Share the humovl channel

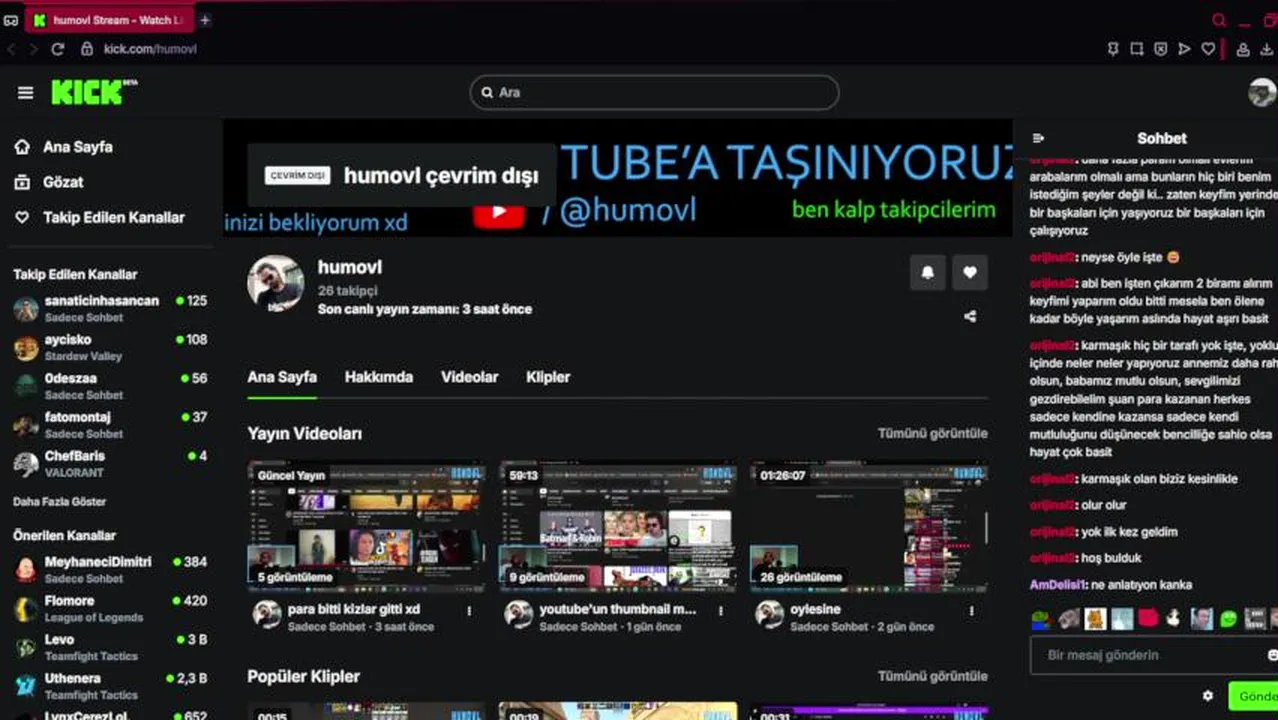[970, 316]
